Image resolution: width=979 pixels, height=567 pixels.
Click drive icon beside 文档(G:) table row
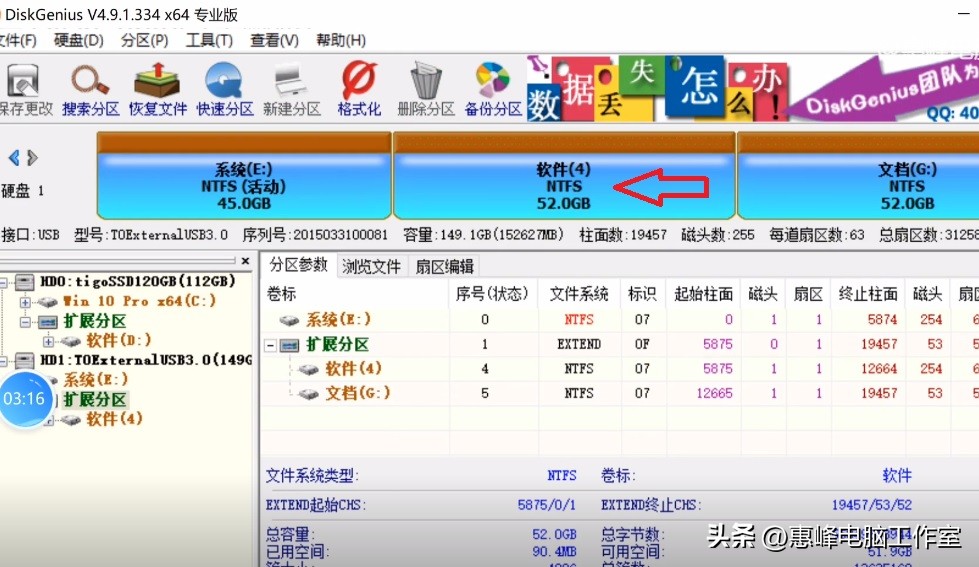pos(309,394)
